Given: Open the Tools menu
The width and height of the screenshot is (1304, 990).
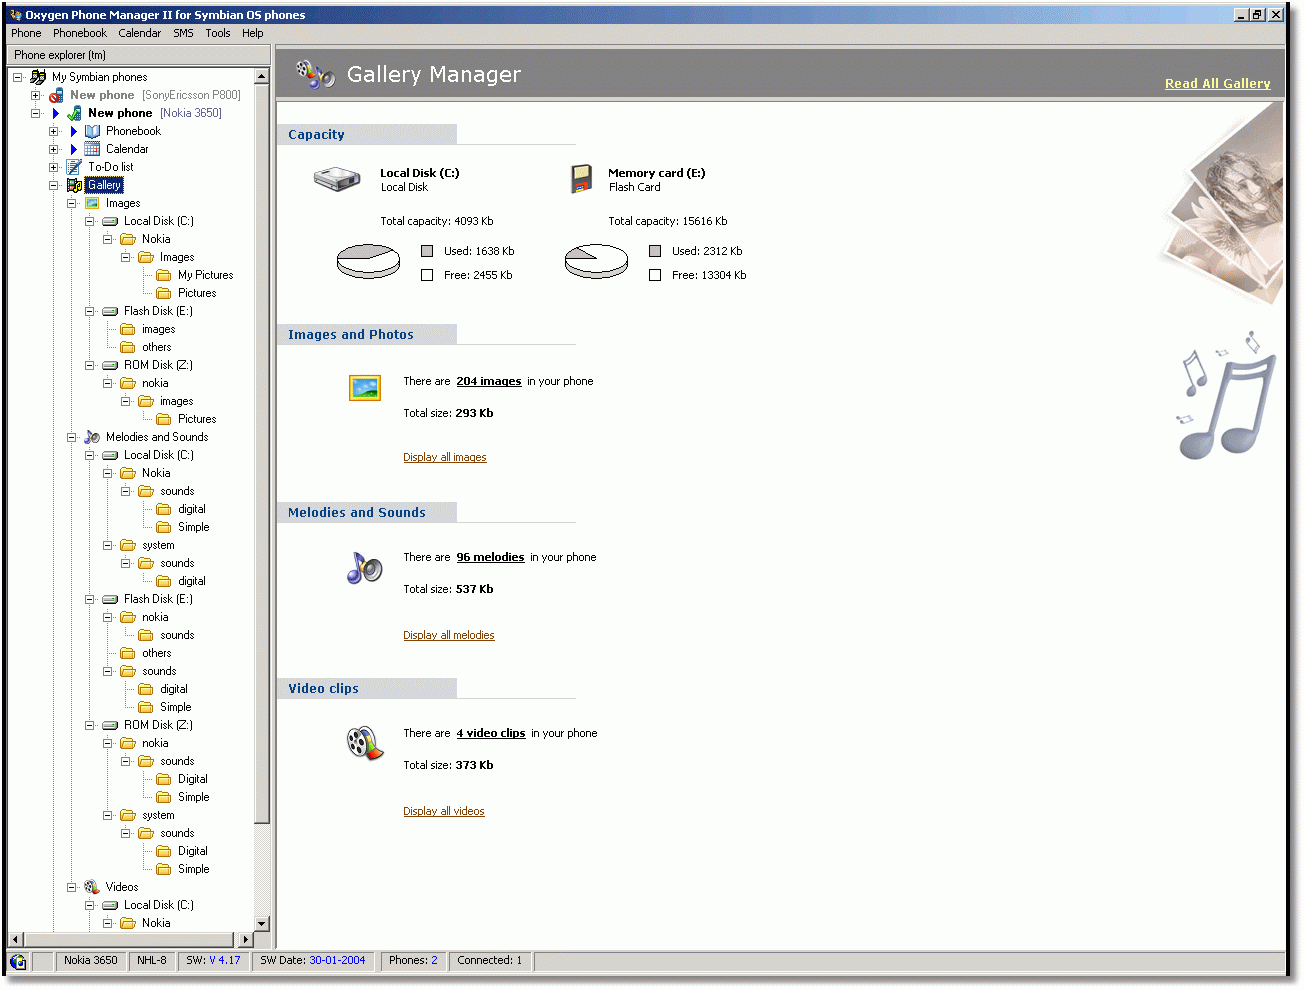Looking at the screenshot, I should pos(218,33).
